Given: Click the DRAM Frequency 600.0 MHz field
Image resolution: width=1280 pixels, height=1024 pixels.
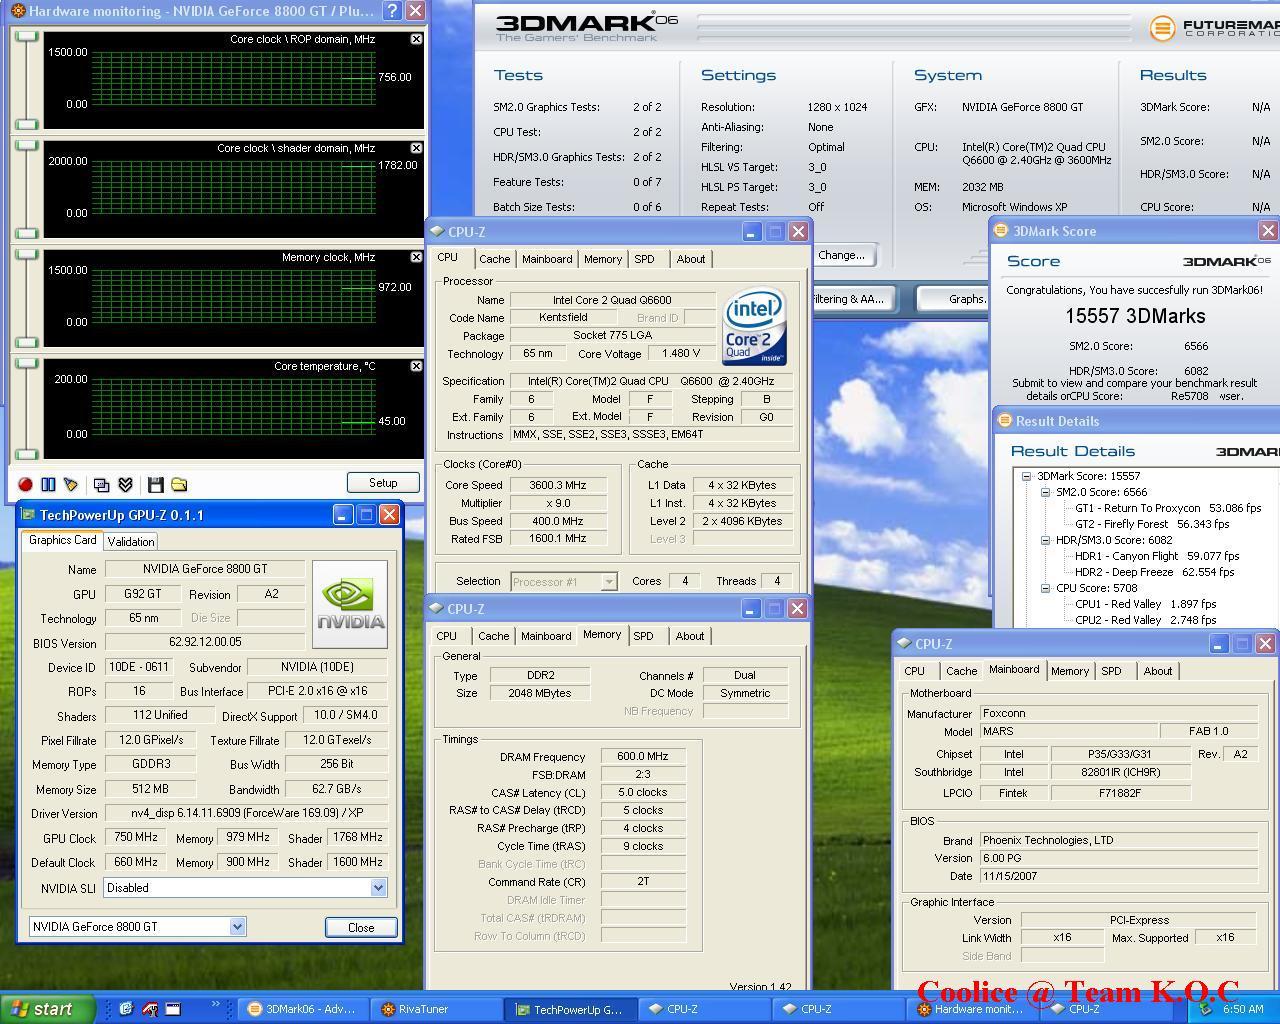Looking at the screenshot, I should click(643, 757).
